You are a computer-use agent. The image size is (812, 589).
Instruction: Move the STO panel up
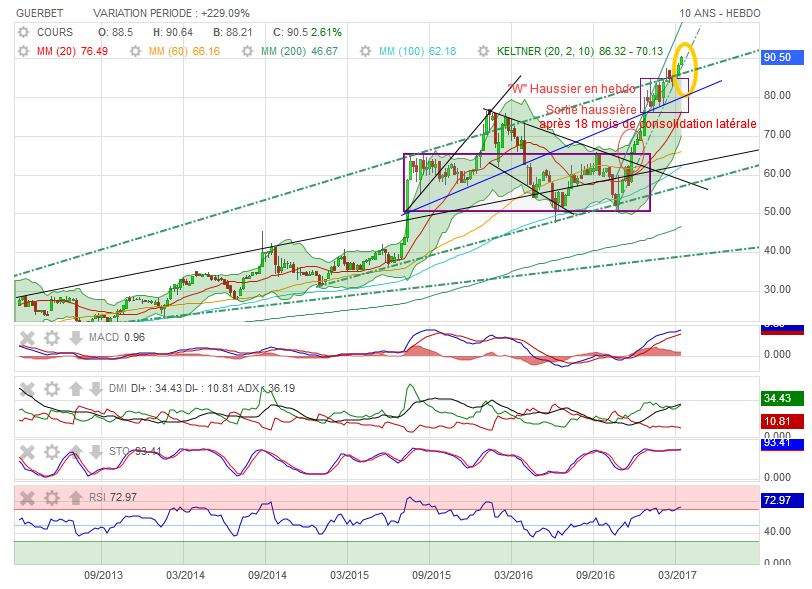[x=76, y=452]
